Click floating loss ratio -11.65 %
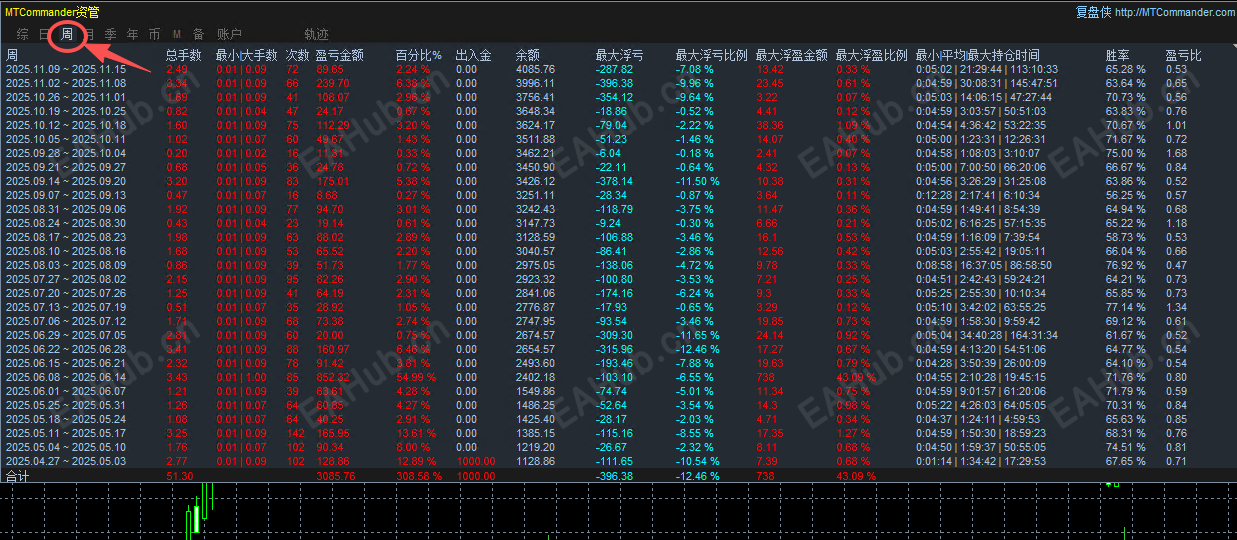This screenshot has height=540, width=1237. pos(697,335)
